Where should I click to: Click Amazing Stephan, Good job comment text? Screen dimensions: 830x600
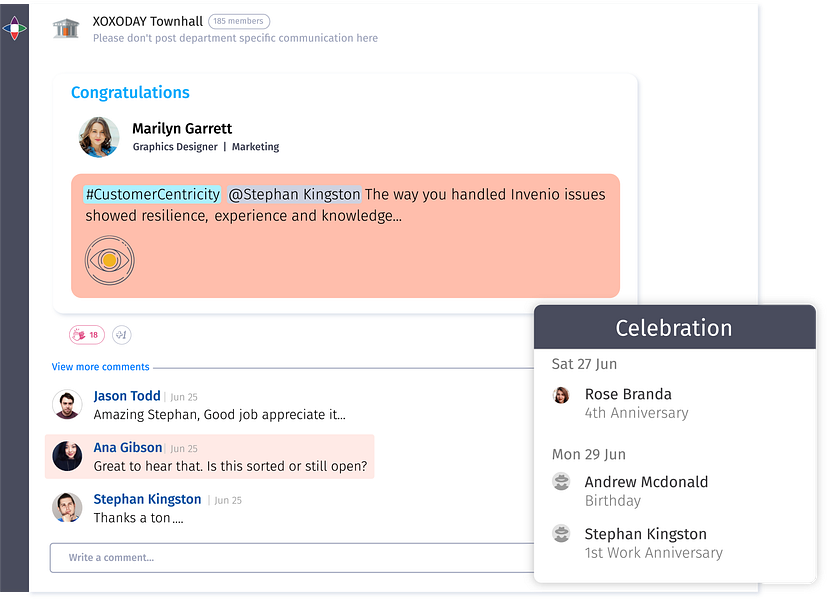(220, 415)
